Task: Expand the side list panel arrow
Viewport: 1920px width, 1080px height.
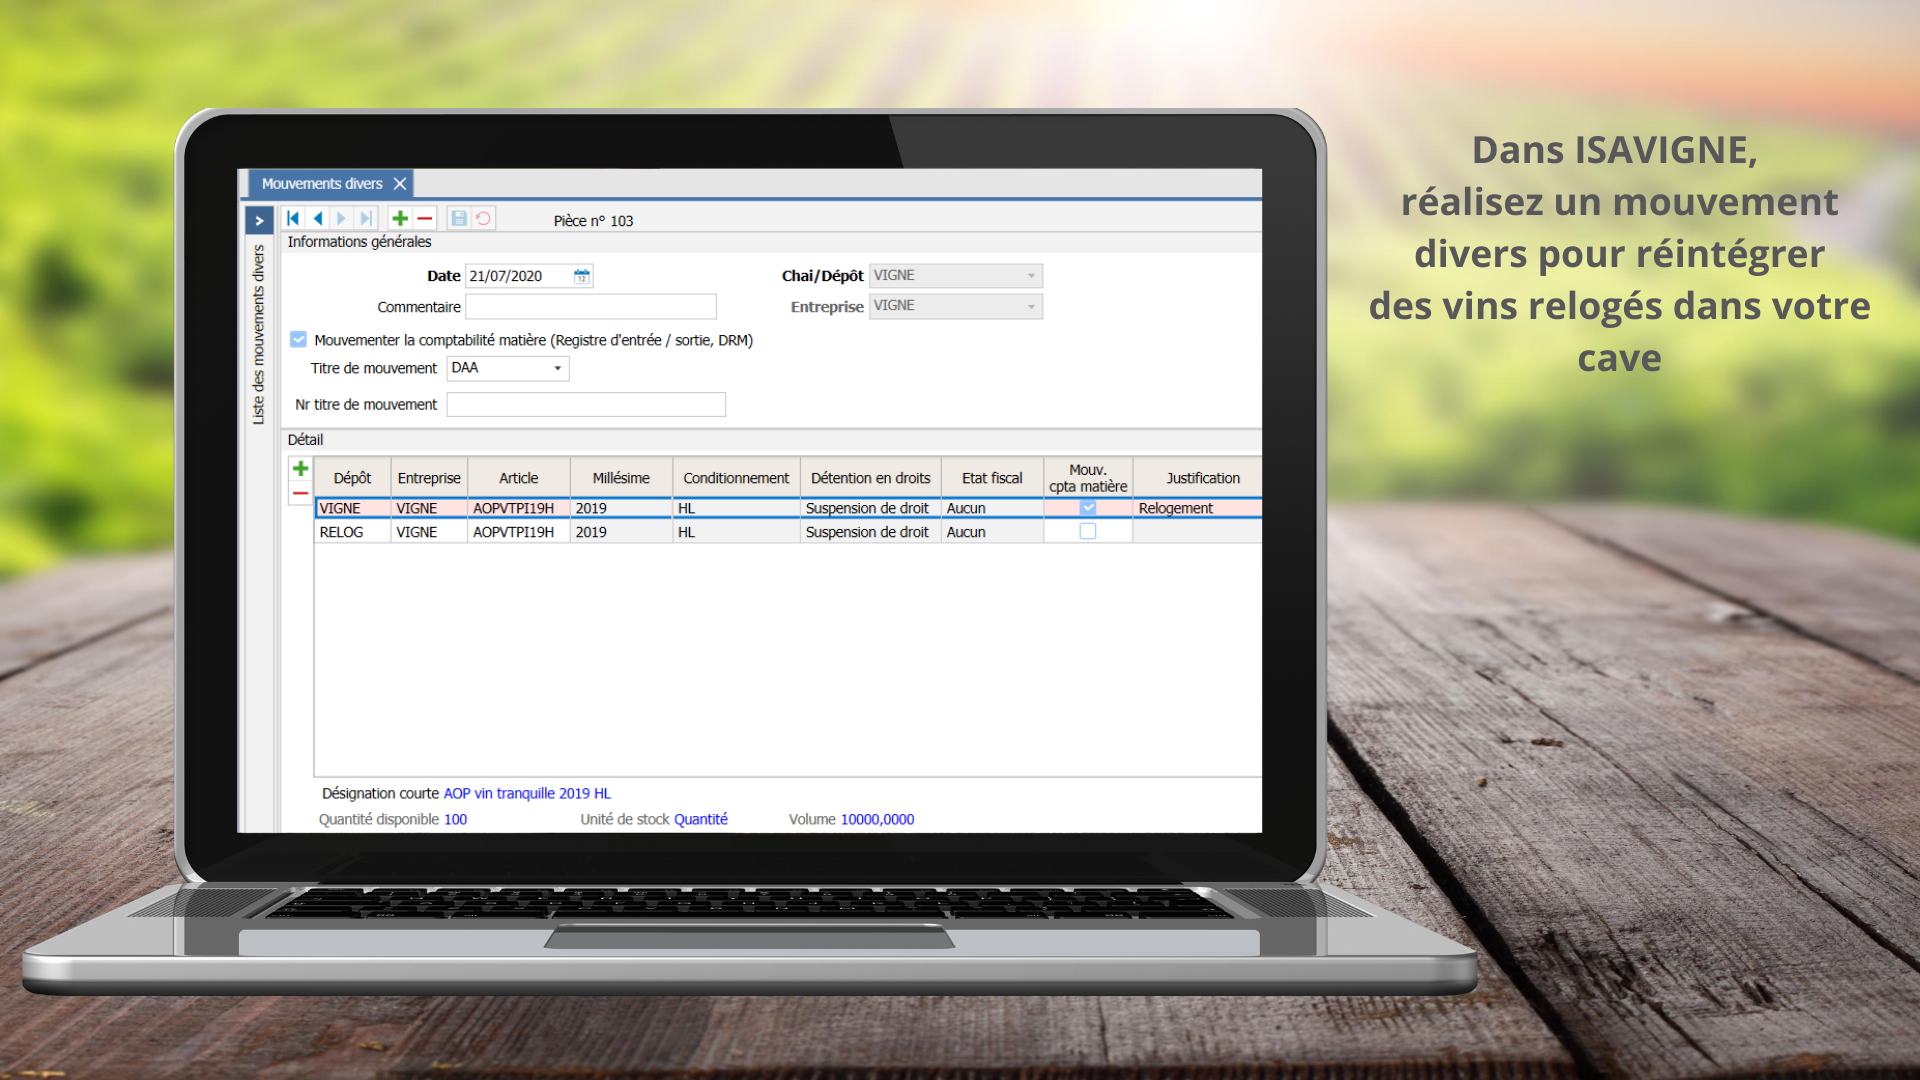Action: click(259, 221)
